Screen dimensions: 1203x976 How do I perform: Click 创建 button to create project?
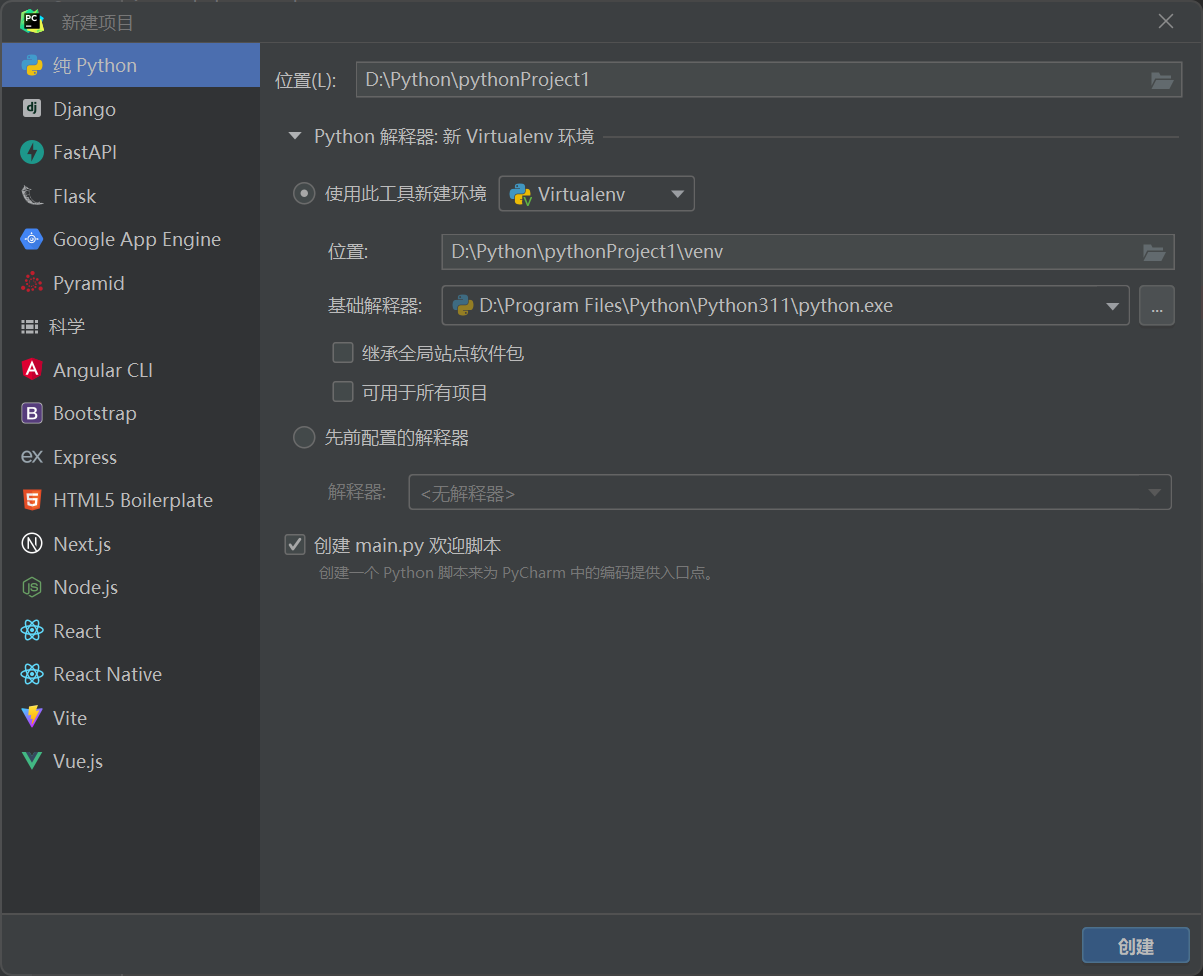coord(1135,947)
